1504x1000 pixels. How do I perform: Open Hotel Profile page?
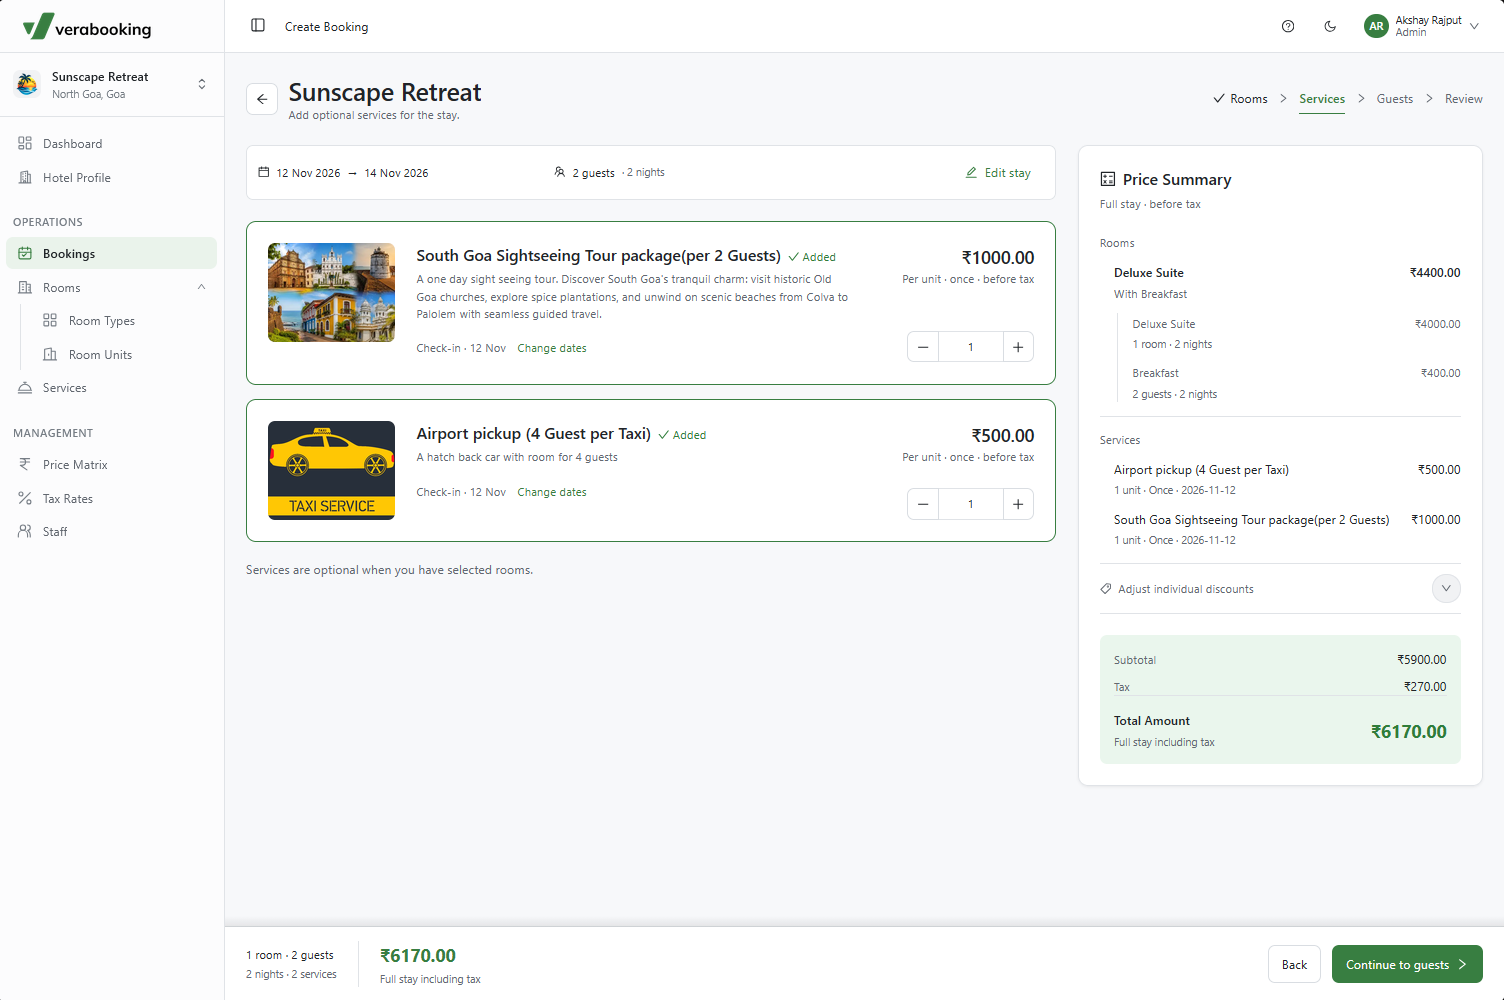coord(112,178)
